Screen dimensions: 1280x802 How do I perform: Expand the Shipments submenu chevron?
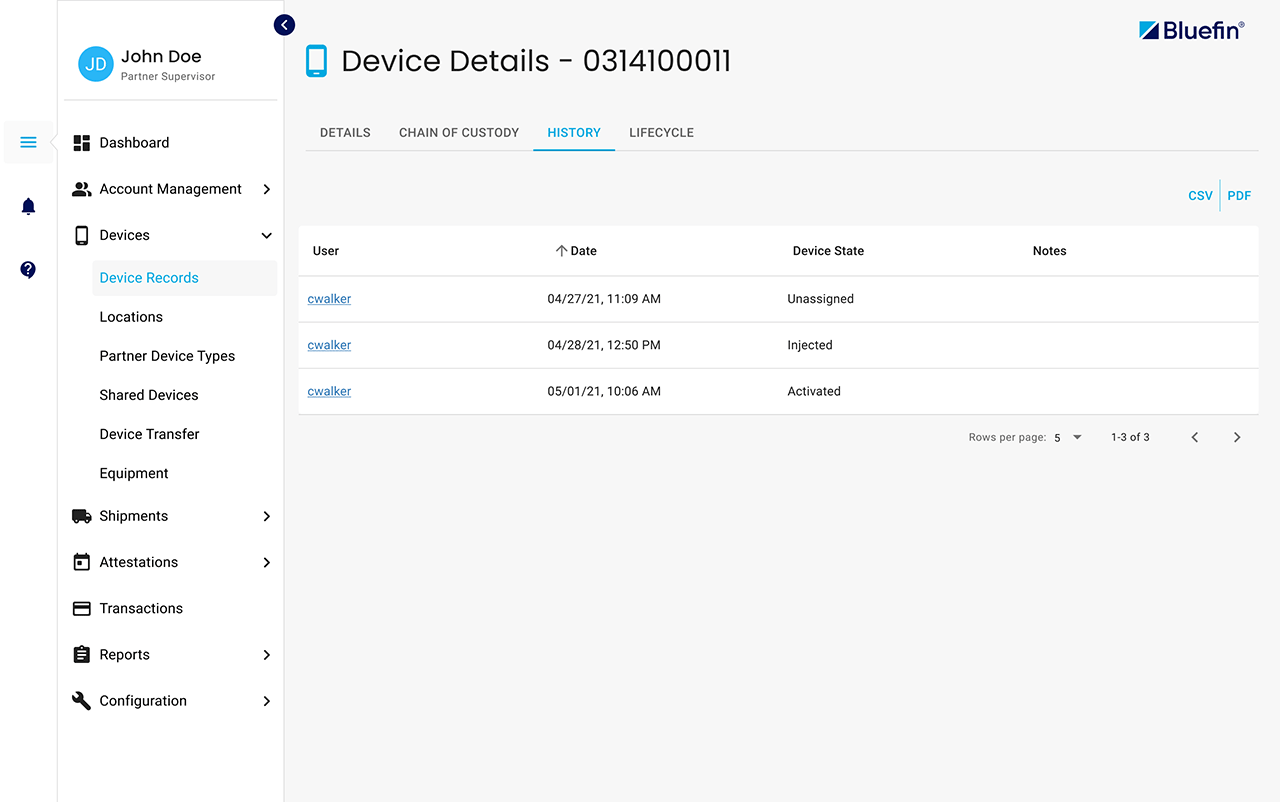(x=267, y=516)
